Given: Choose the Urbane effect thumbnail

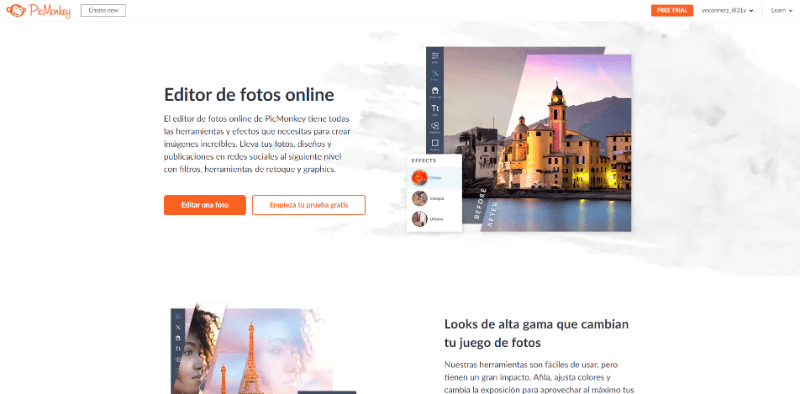Looking at the screenshot, I should tap(419, 219).
